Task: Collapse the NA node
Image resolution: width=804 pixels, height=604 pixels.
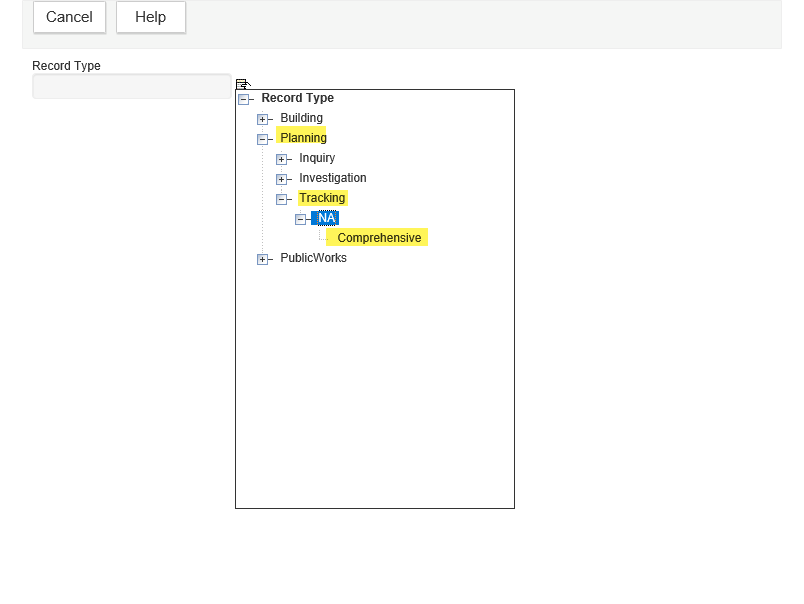Action: (300, 219)
